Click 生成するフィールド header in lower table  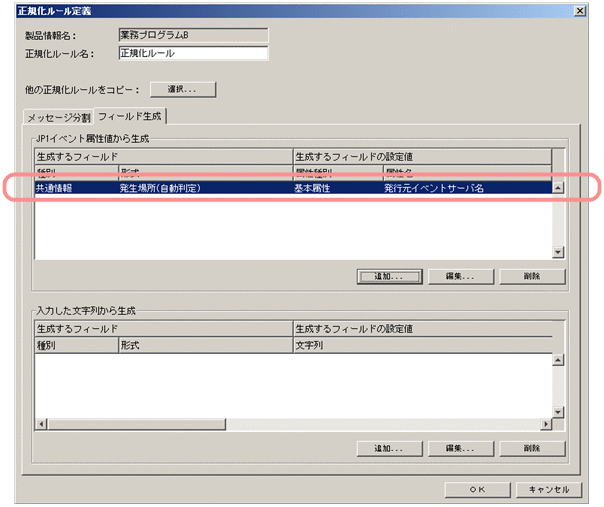(x=164, y=329)
